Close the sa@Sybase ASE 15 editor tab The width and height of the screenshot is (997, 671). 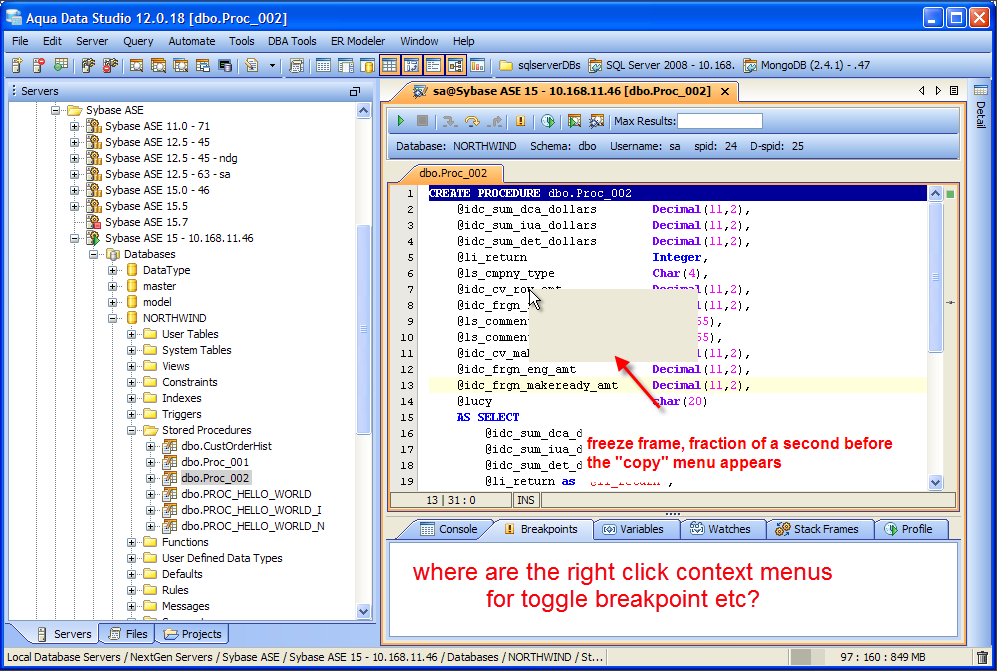point(725,92)
